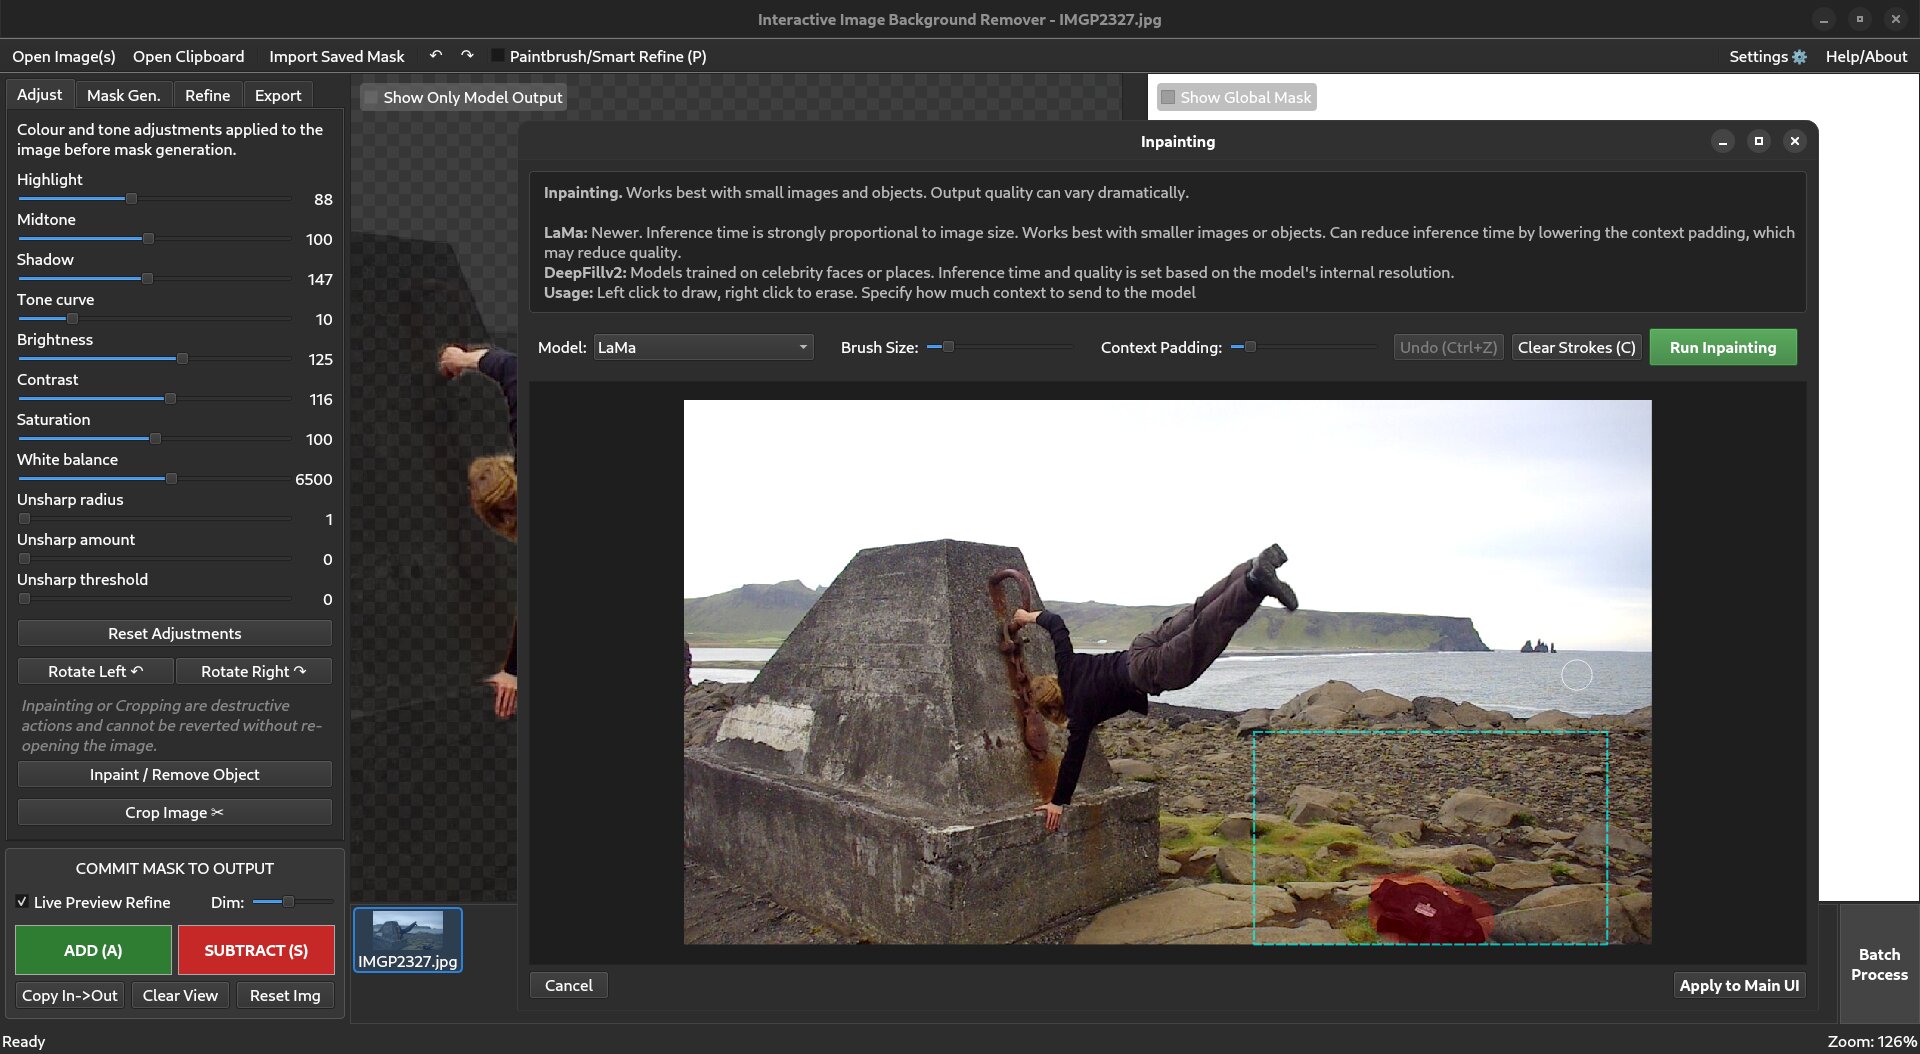This screenshot has height=1054, width=1920.
Task: Adjust the Brightness slider handle
Action: (x=181, y=358)
